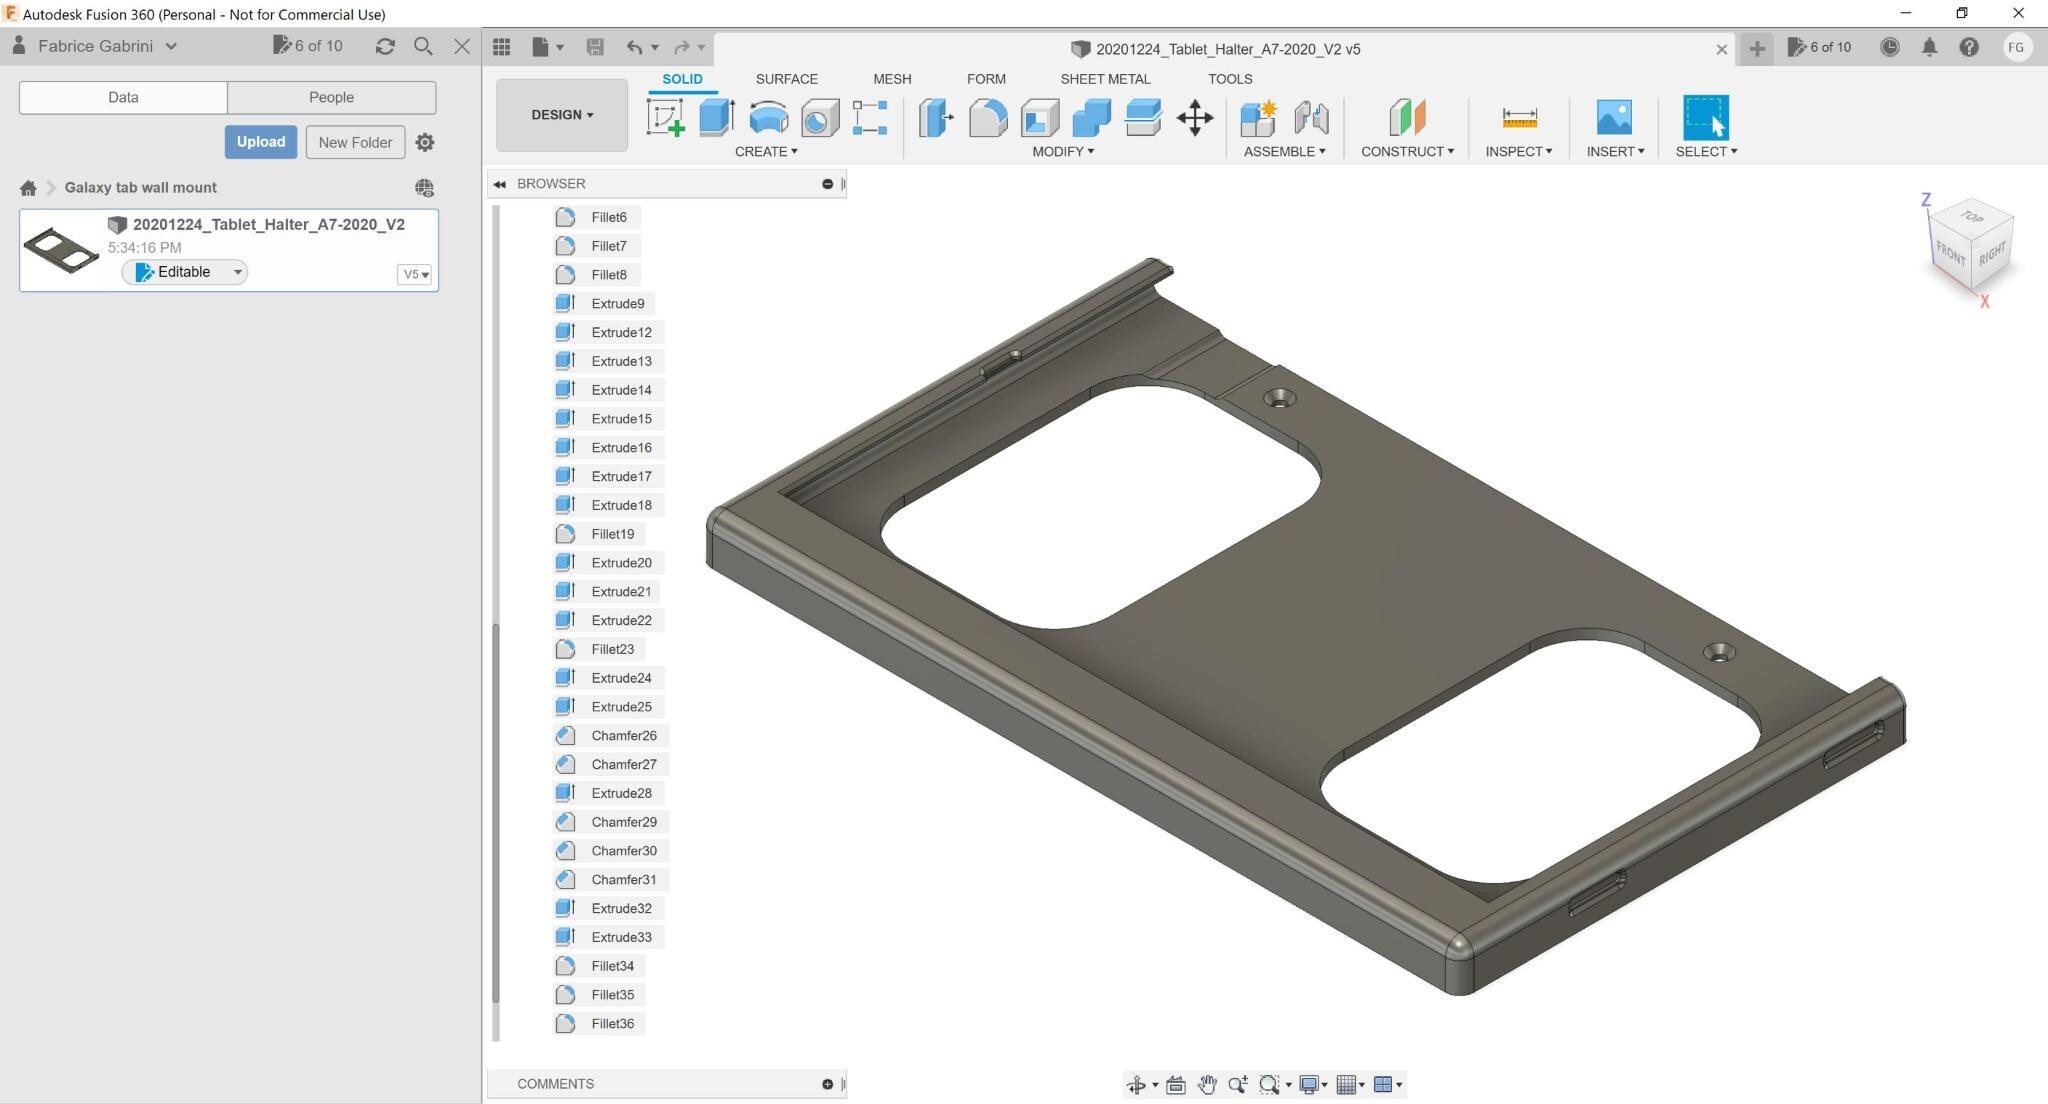The width and height of the screenshot is (2048, 1104).
Task: Open Galaxy tab wall mount breadcrumb
Action: [x=140, y=188]
